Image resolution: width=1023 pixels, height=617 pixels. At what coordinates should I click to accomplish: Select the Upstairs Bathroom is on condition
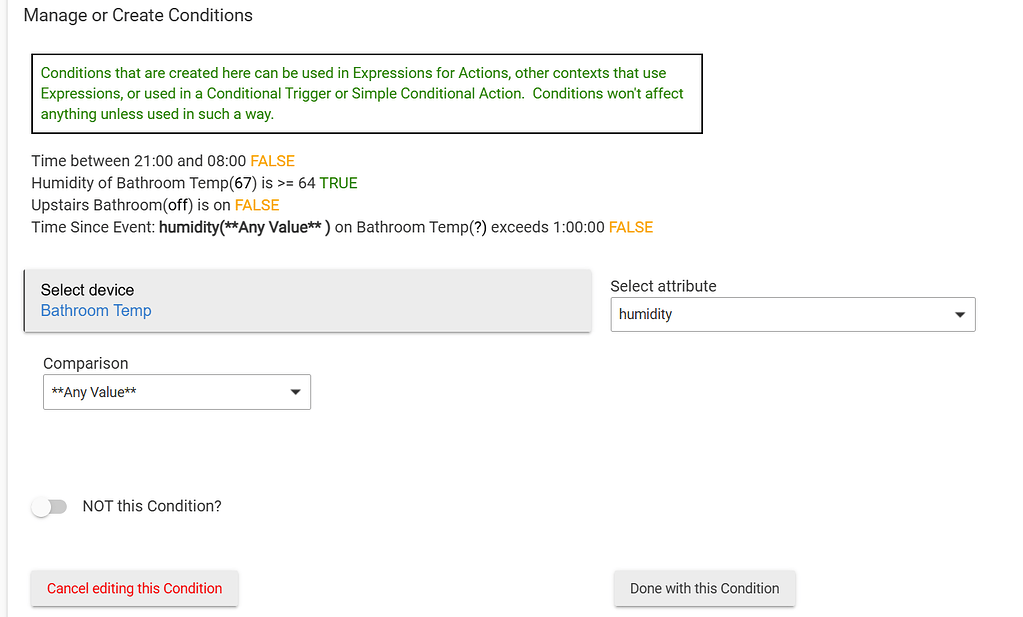[x=132, y=205]
